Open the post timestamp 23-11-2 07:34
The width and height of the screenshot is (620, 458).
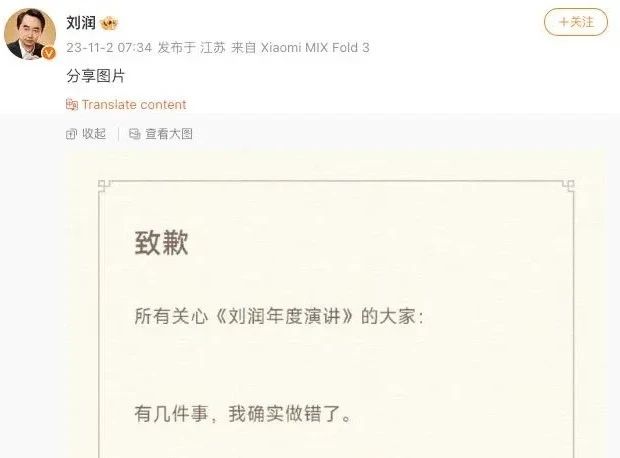[x=109, y=48]
